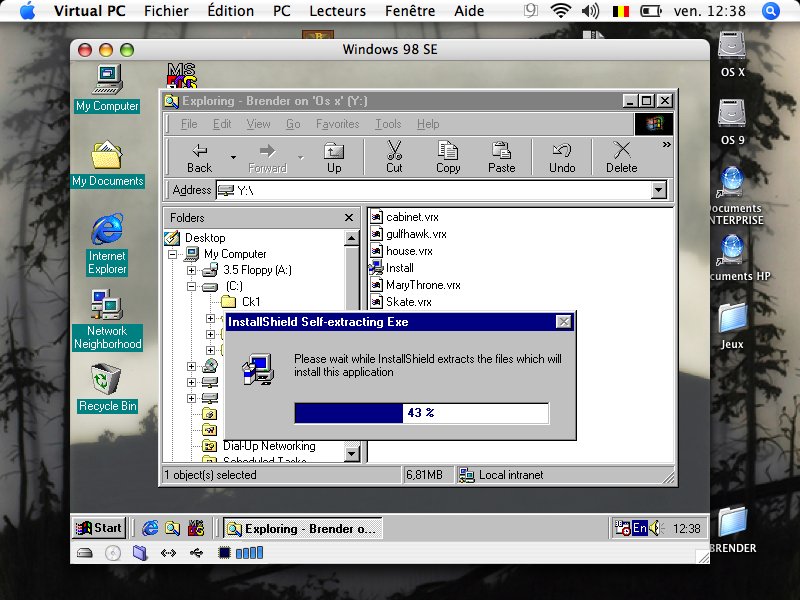Viewport: 800px width, 600px height.
Task: Click the Windows Start button
Action: click(x=99, y=528)
